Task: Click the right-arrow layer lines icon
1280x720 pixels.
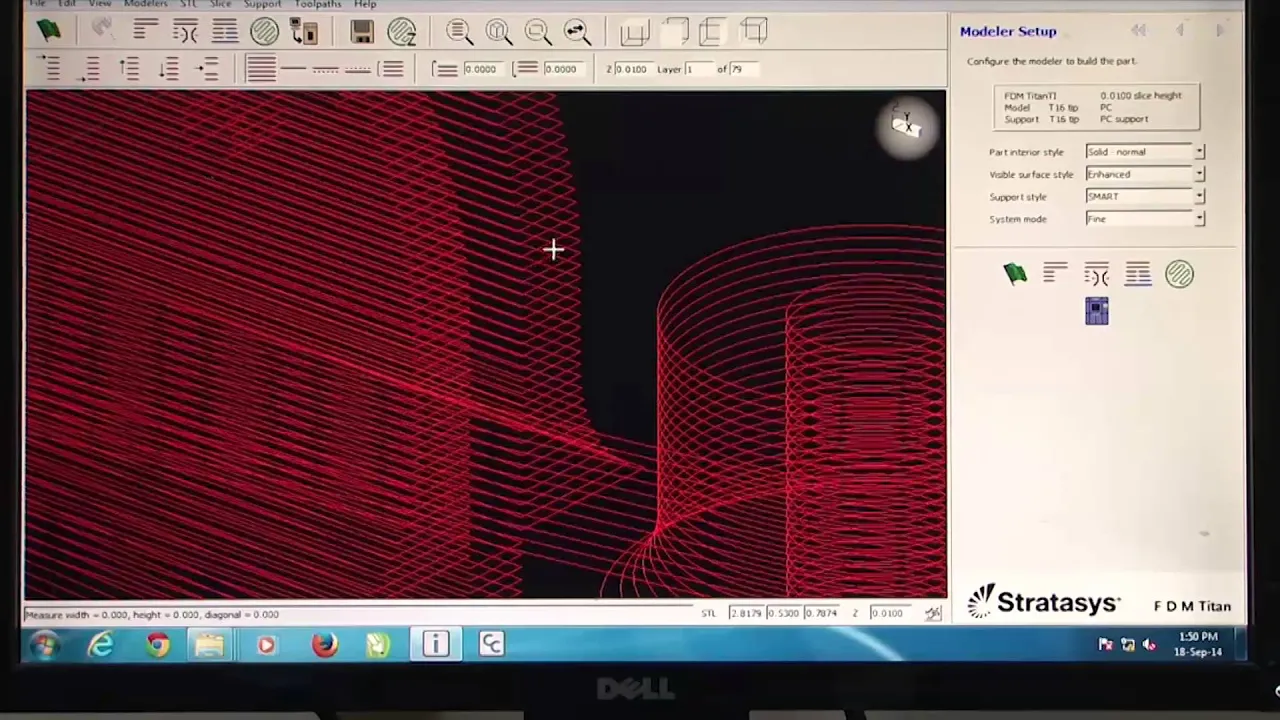Action: tap(207, 68)
